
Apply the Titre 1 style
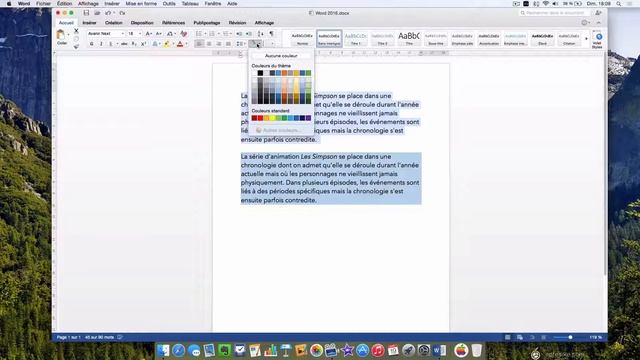[356, 39]
